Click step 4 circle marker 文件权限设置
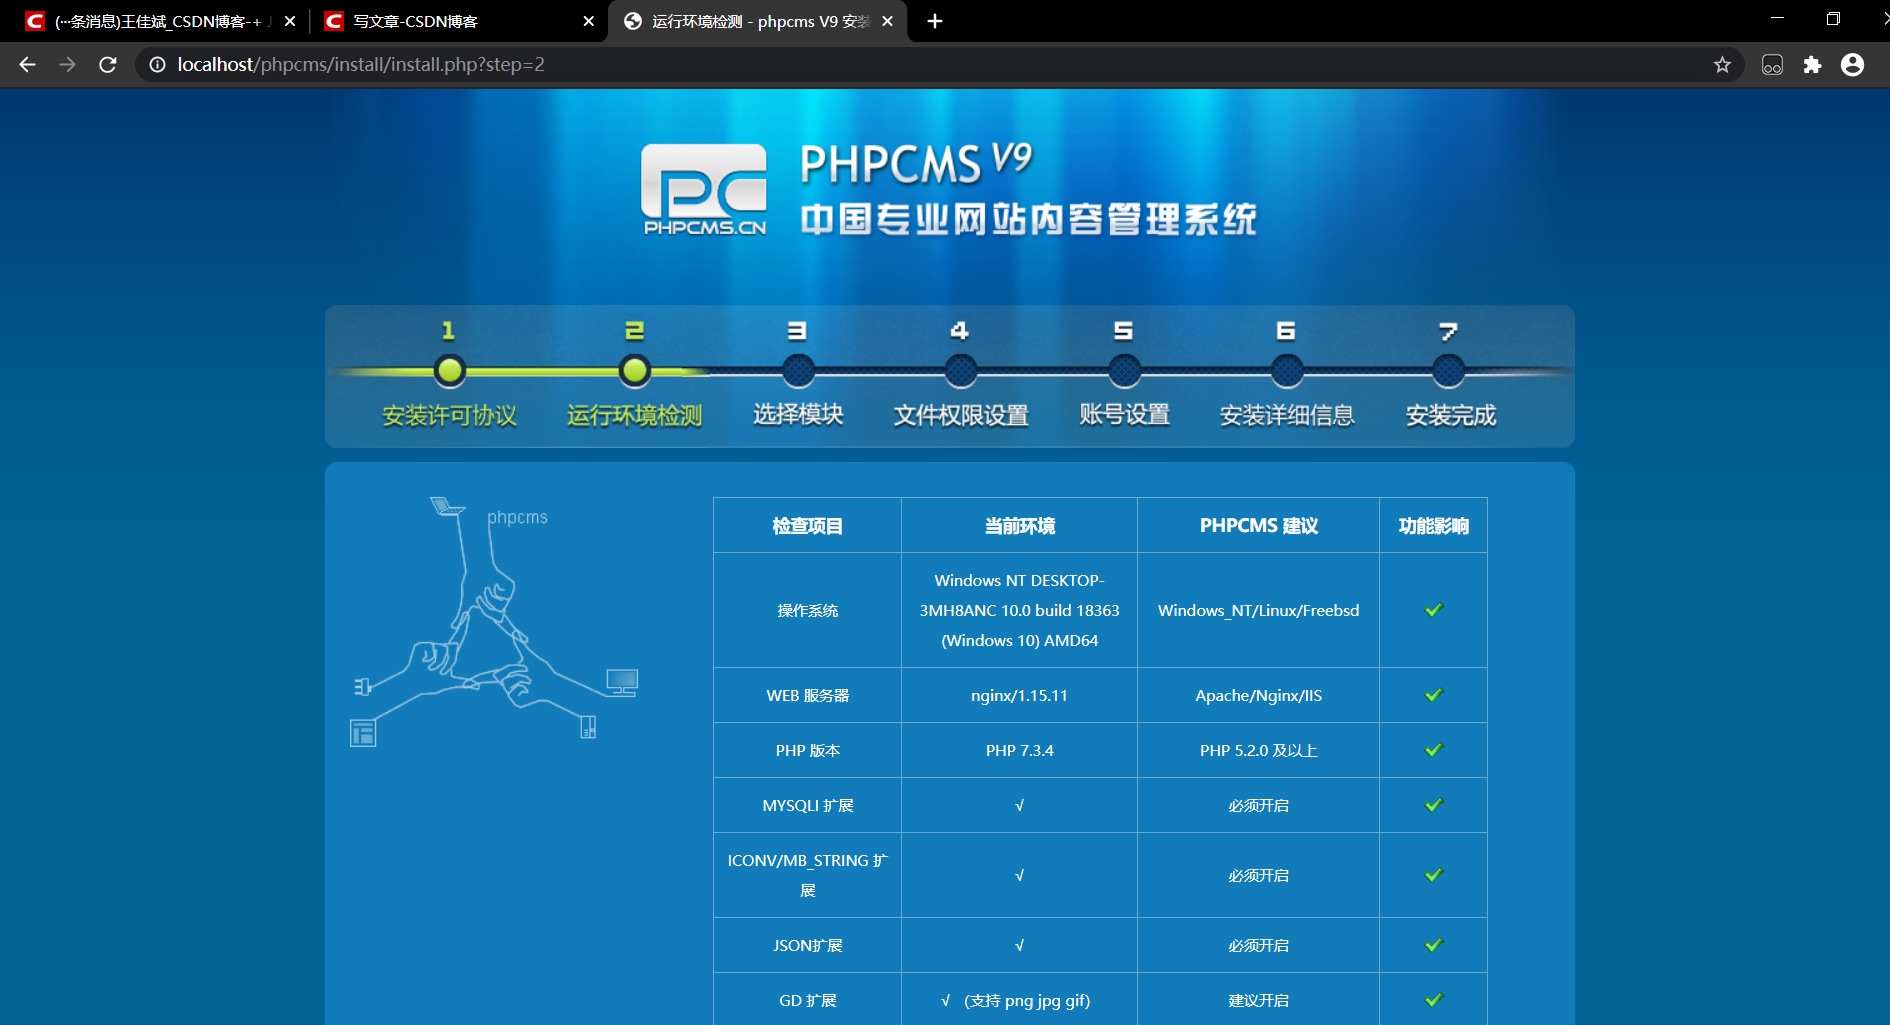 tap(961, 371)
